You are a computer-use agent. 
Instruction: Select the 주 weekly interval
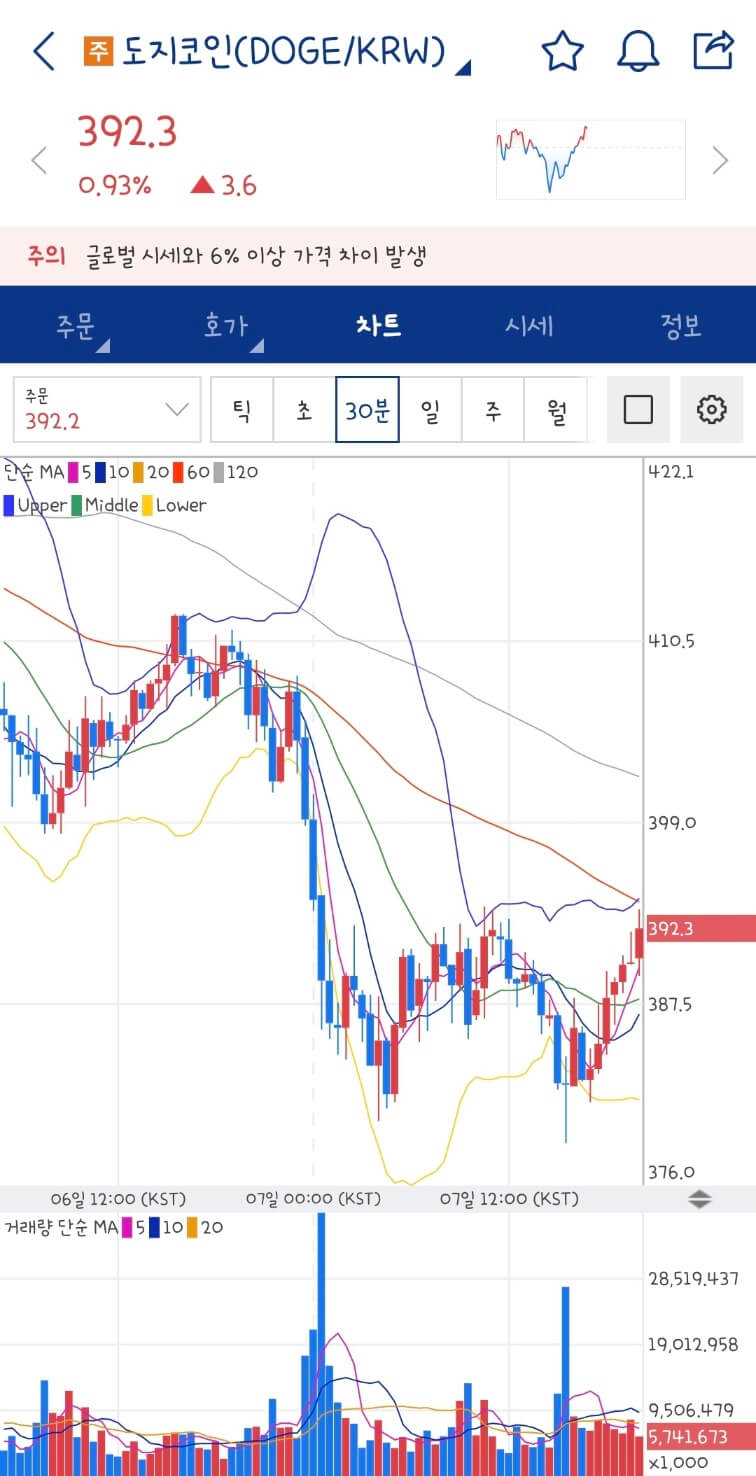point(493,409)
